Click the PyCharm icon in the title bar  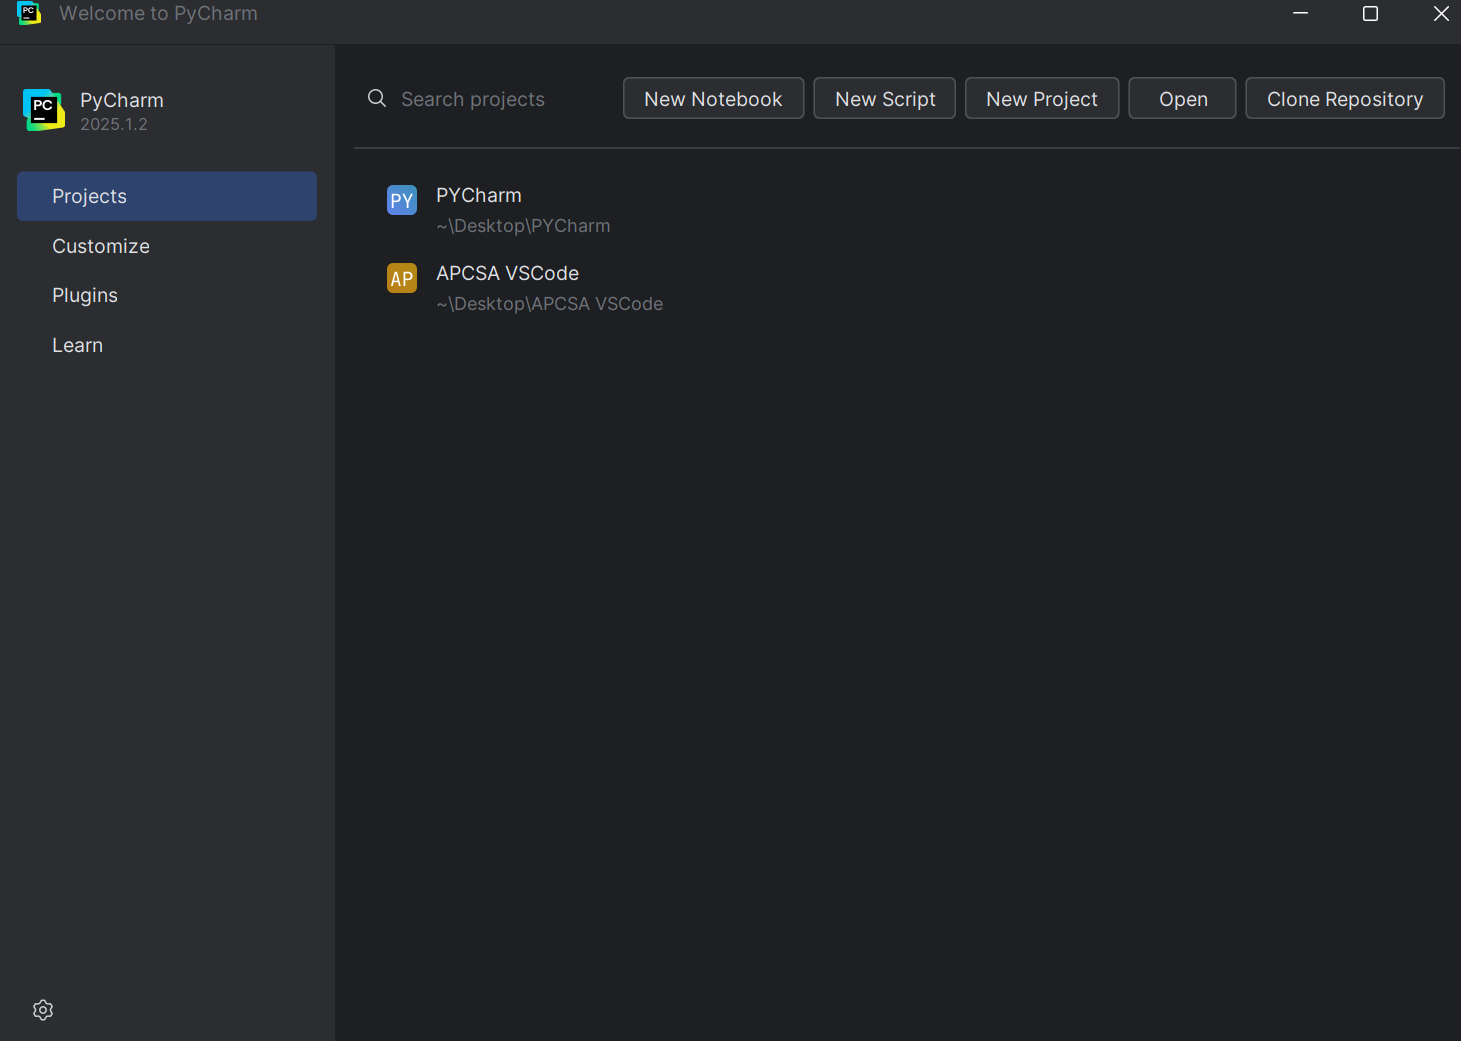[x=29, y=14]
